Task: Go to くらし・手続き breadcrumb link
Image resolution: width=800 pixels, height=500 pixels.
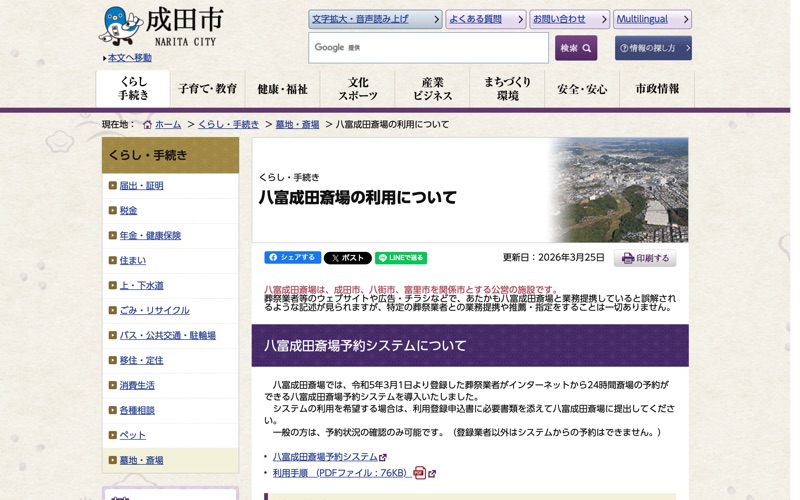Action: click(229, 124)
